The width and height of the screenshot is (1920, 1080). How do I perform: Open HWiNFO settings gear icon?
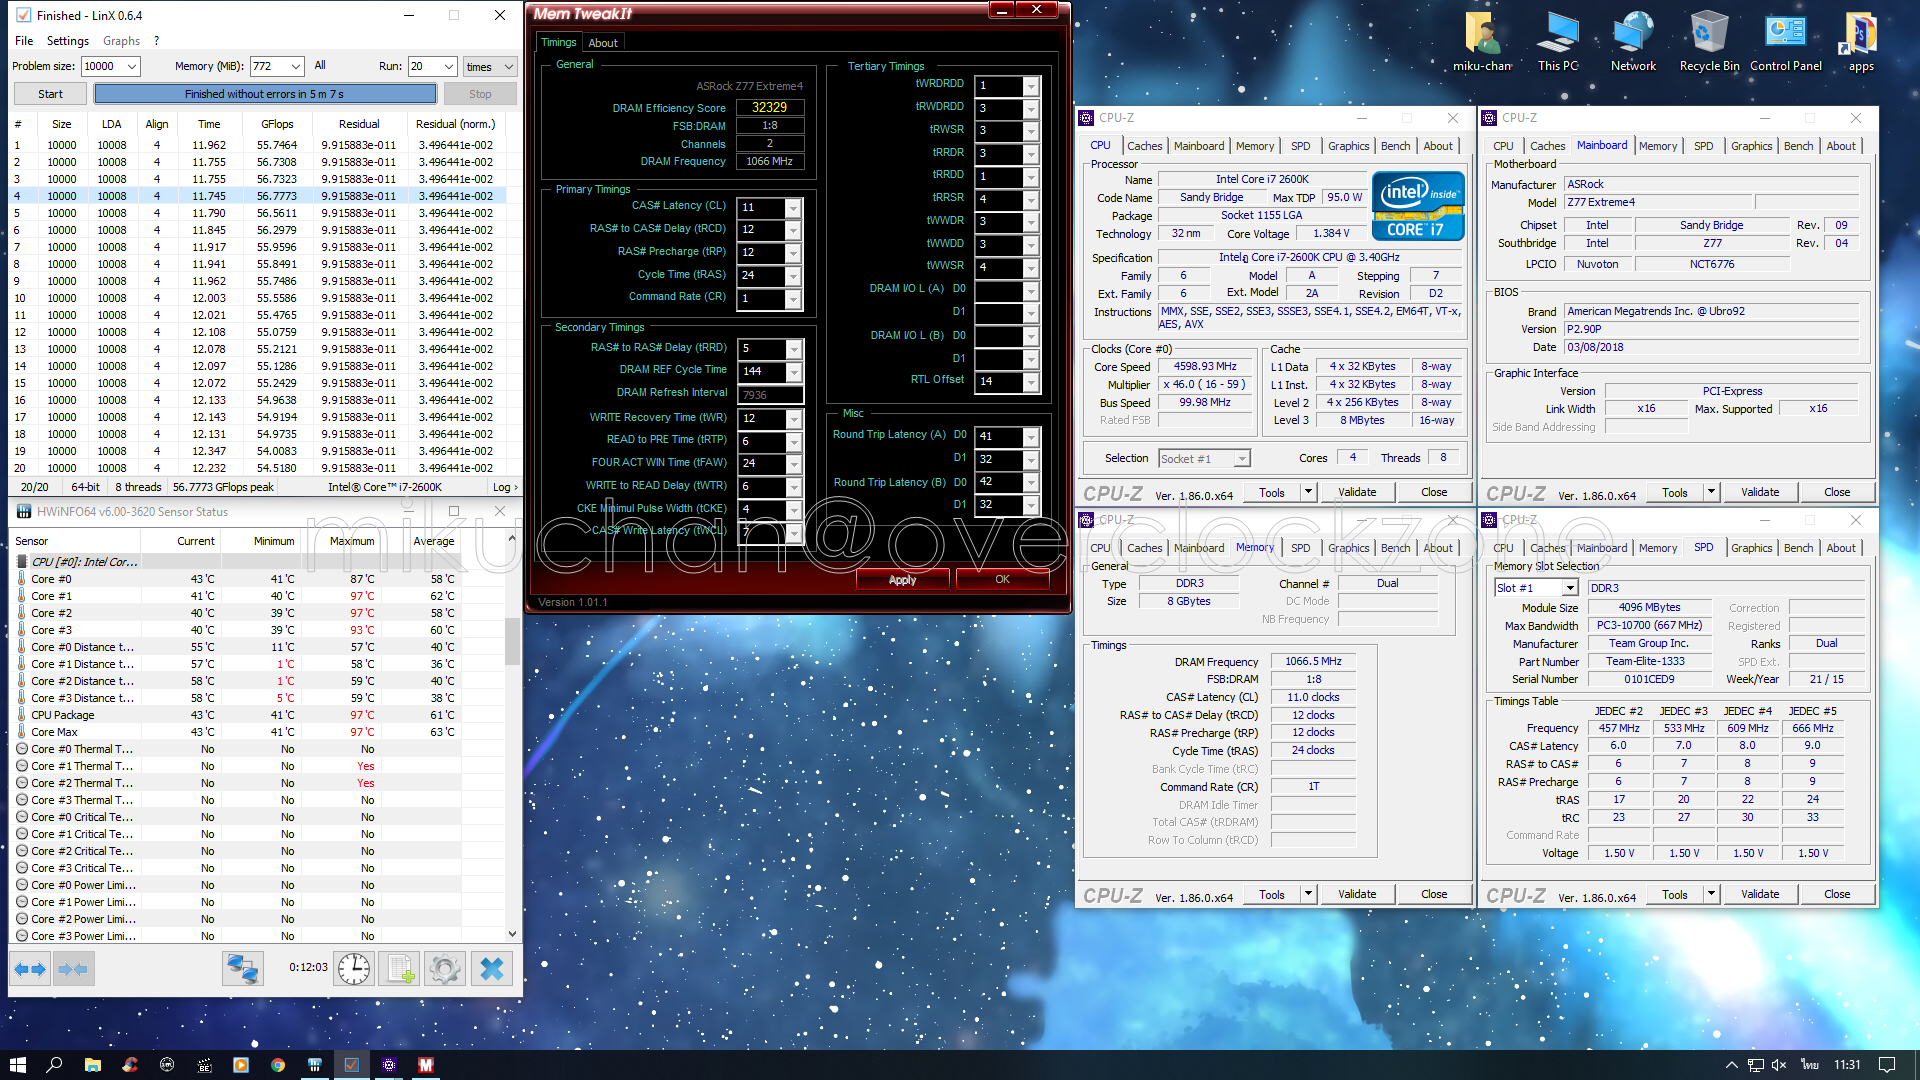click(445, 968)
